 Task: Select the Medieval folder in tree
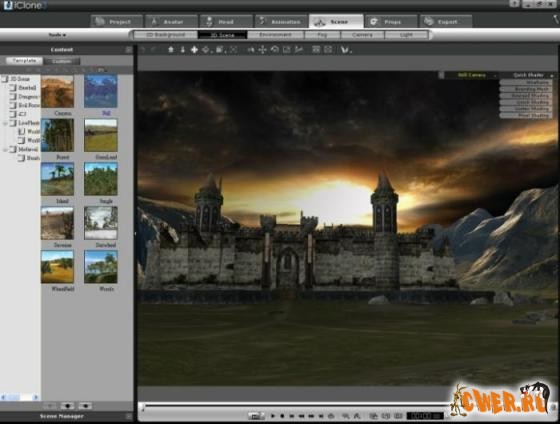[x=25, y=149]
